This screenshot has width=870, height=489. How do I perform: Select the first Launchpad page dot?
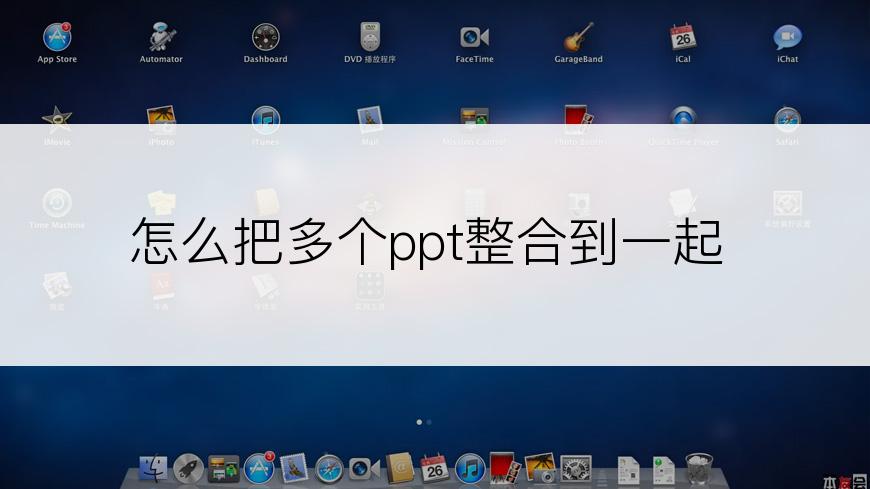pyautogui.click(x=419, y=422)
